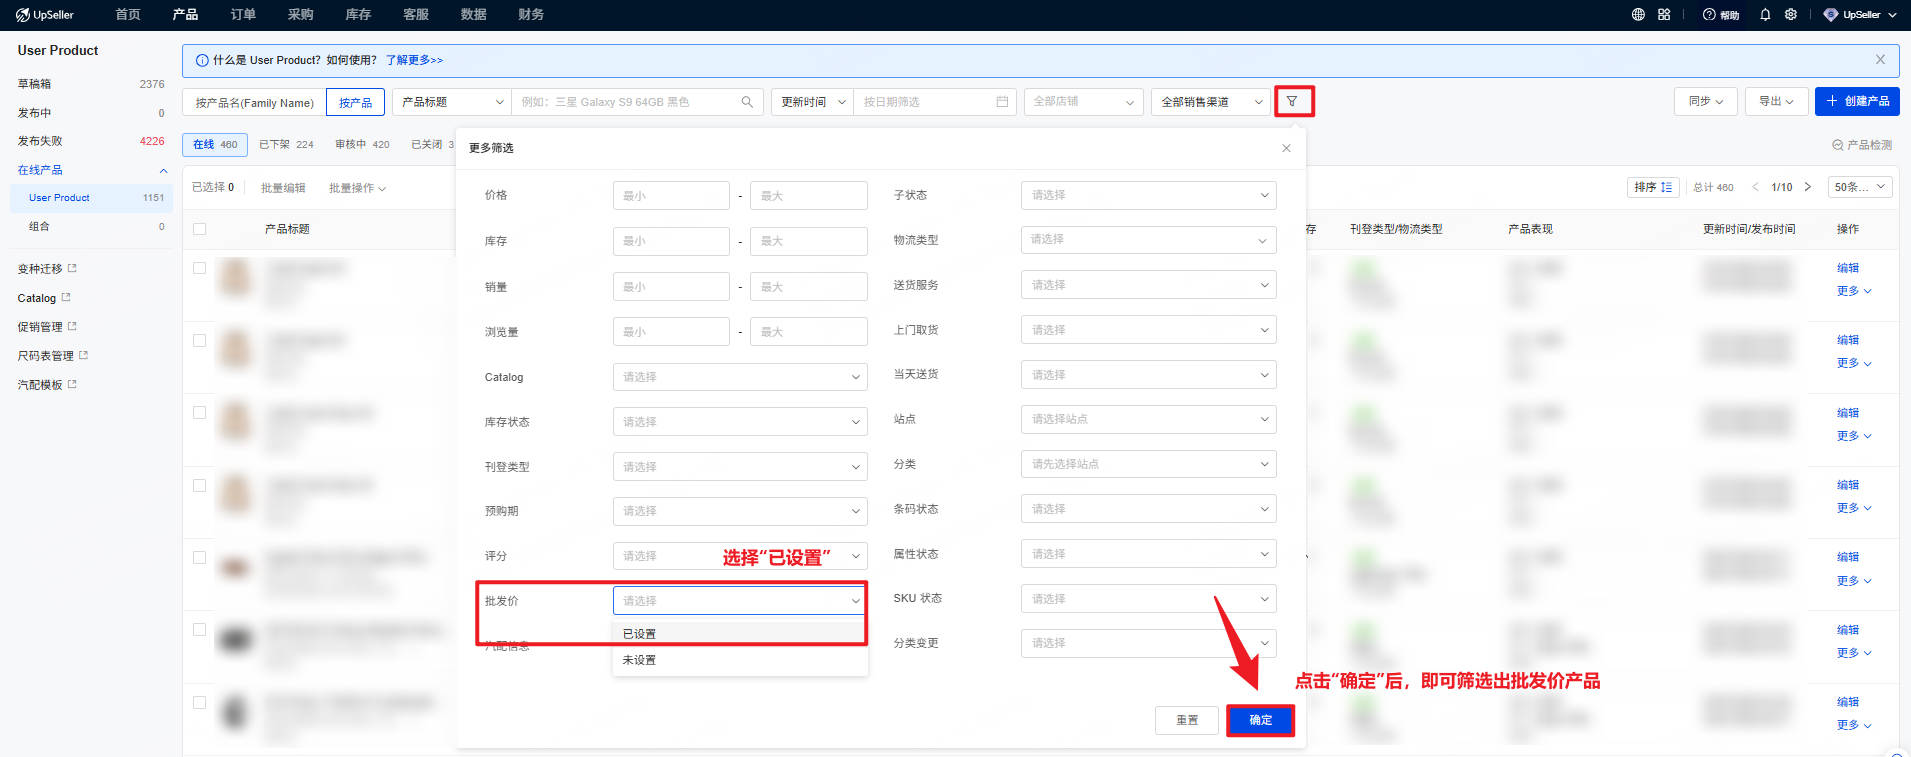The height and width of the screenshot is (757, 1911).
Task: Select 按产品名(Family Name) search mode
Action: 254,102
